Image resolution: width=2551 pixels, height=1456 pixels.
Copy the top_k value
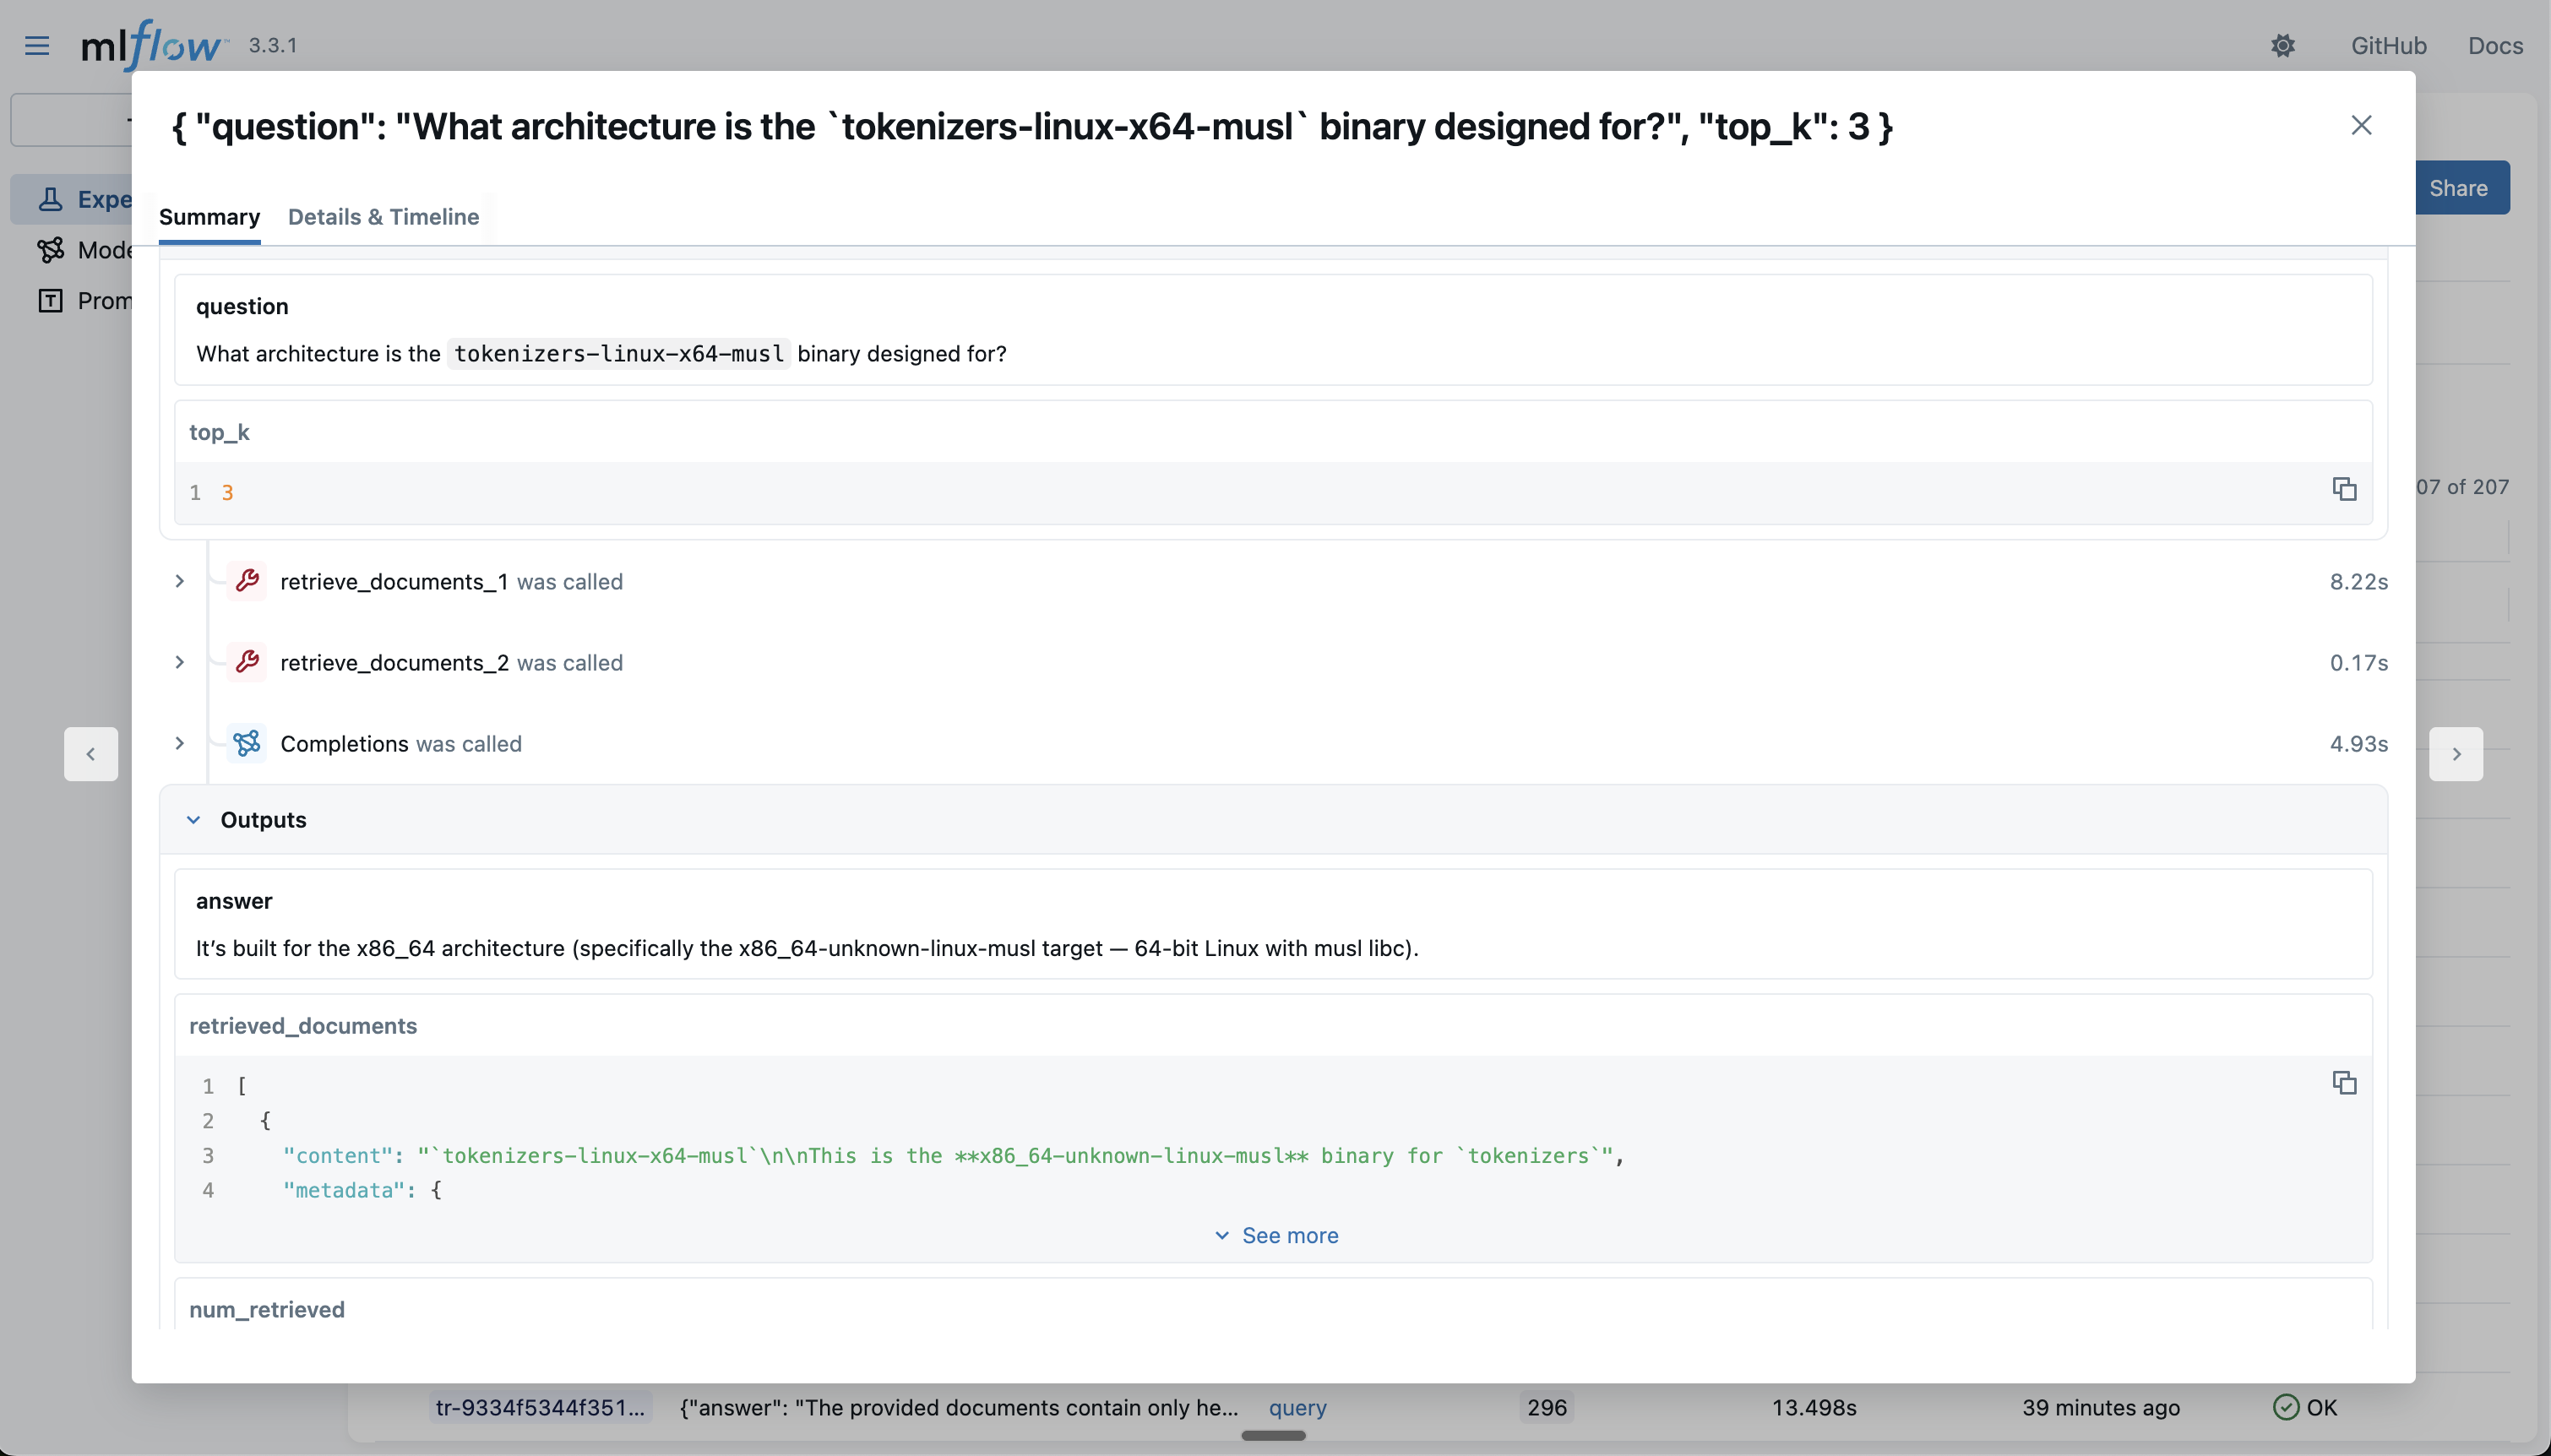[x=2344, y=489]
